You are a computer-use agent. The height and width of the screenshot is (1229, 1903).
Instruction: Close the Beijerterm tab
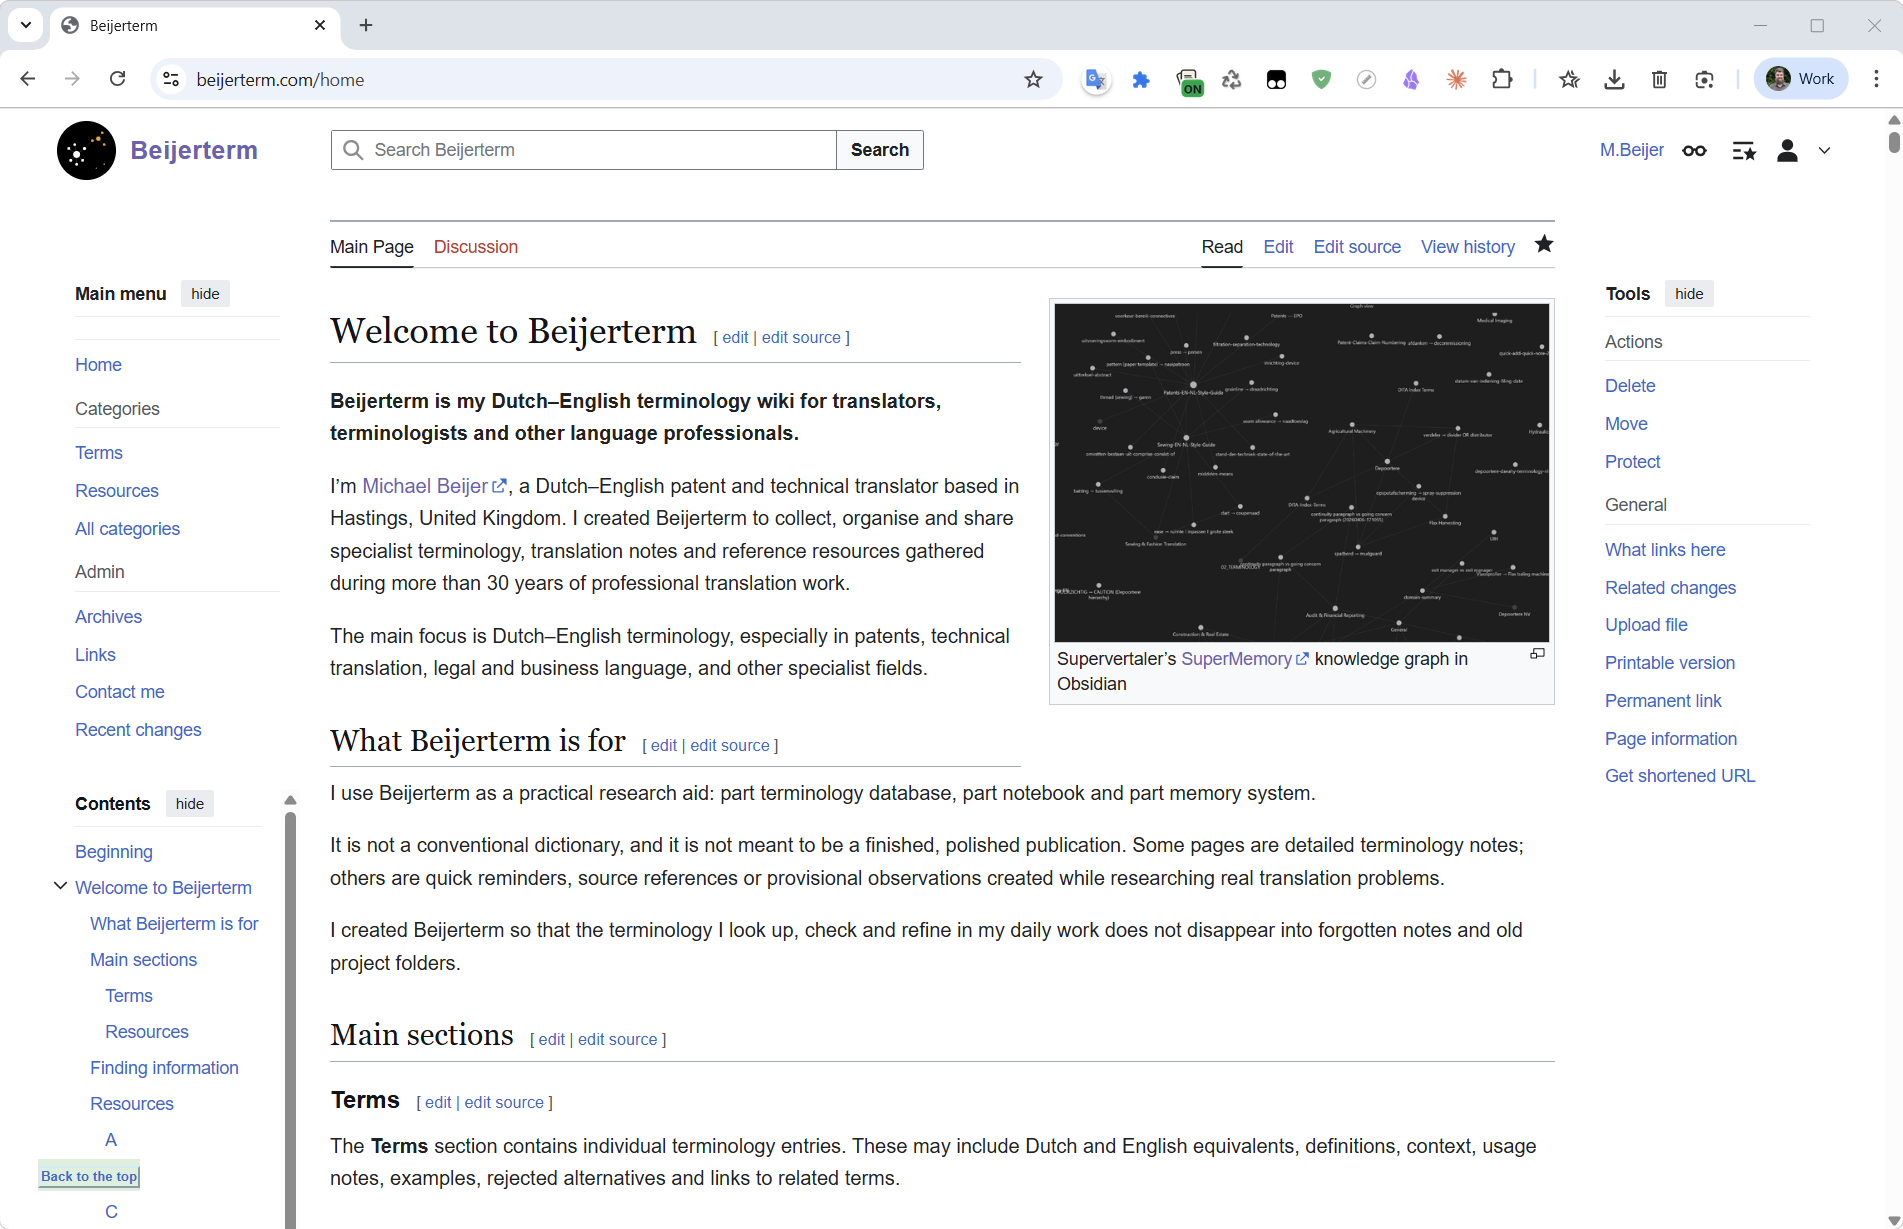(320, 25)
